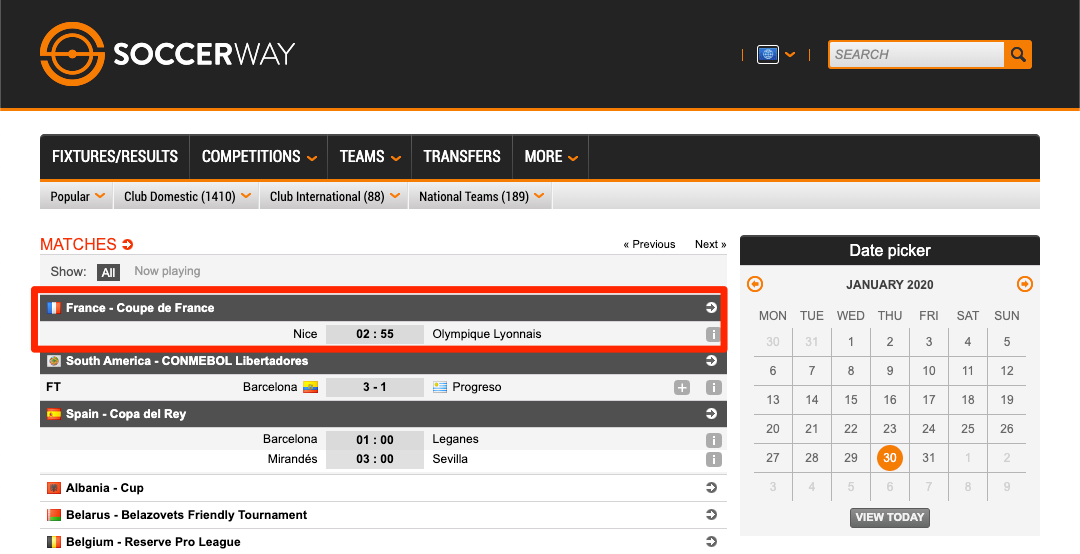Click the Belarus flag icon
The image size is (1080, 554).
(x=54, y=515)
